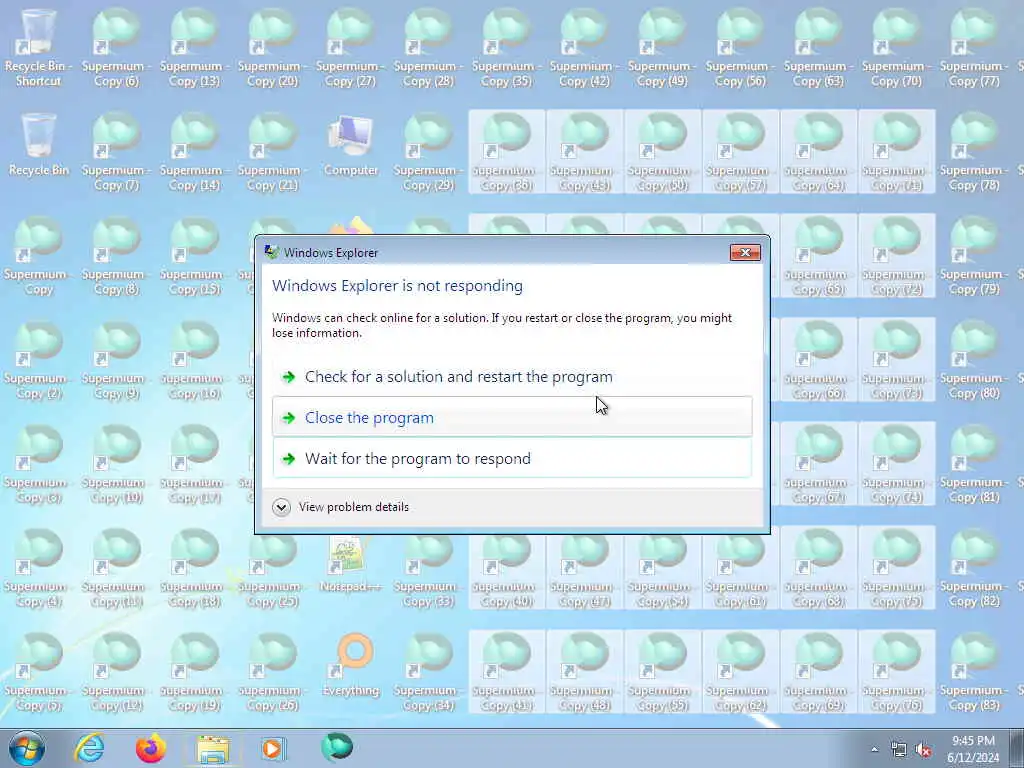Select Supermium - Copy (81) shortcut

point(974,464)
